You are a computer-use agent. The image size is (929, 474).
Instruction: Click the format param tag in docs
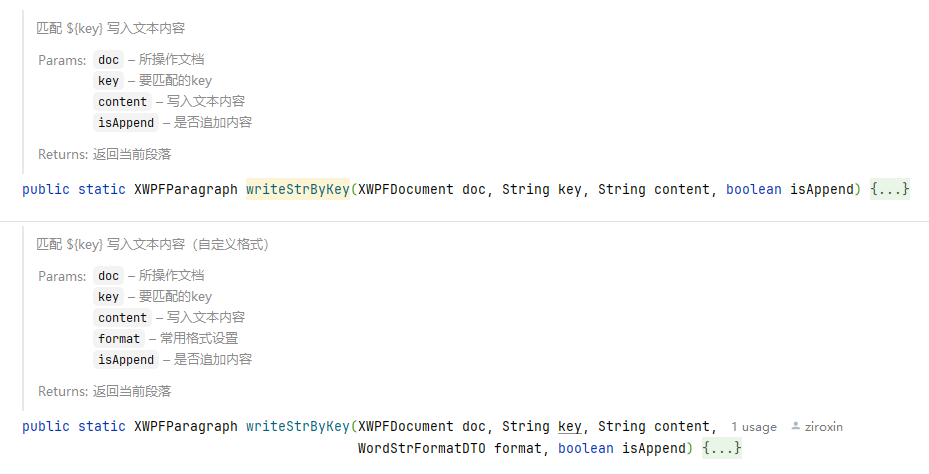119,338
